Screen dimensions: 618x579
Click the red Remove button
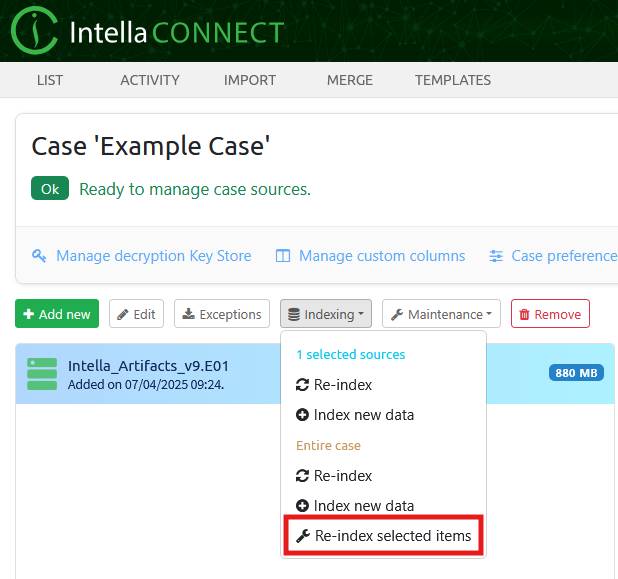click(550, 314)
